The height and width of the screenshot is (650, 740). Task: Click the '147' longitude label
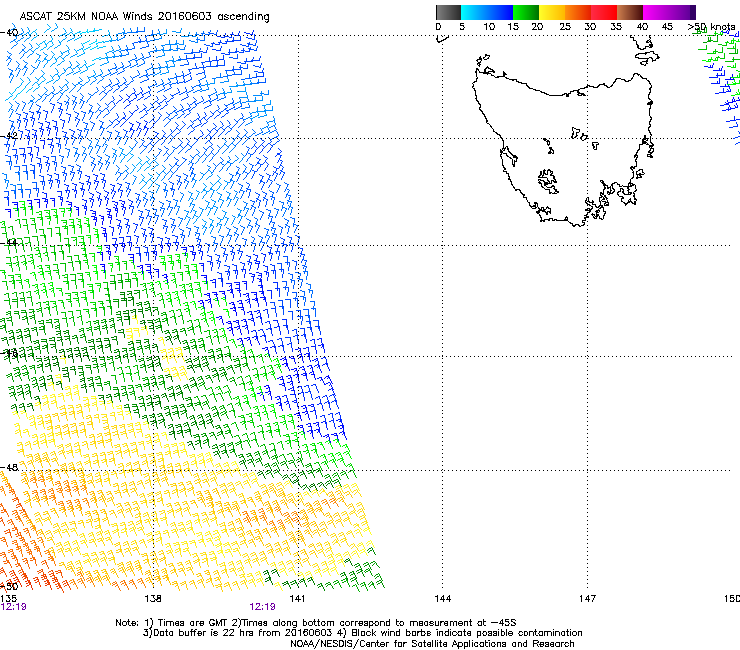coord(587,599)
